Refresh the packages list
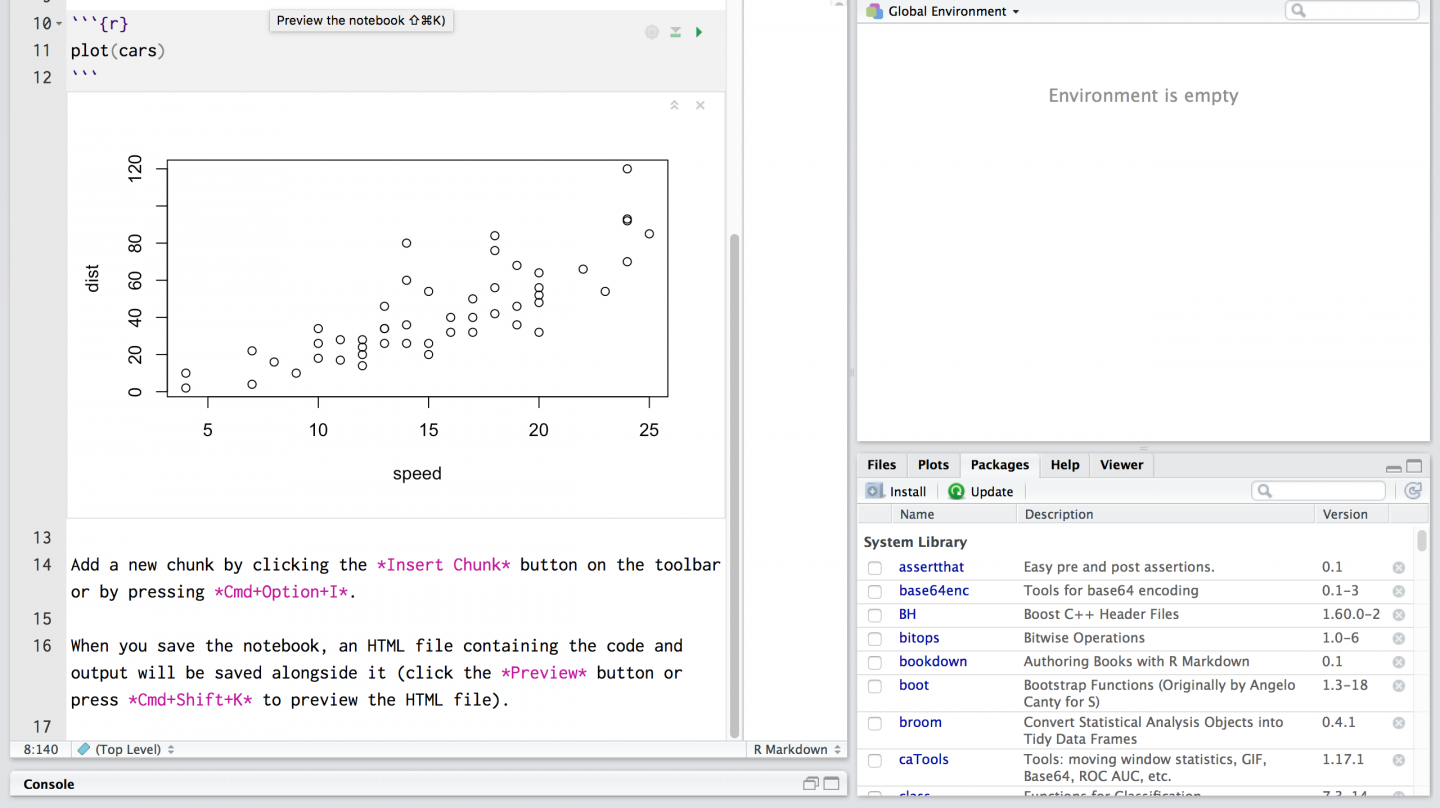The height and width of the screenshot is (808, 1440). tap(1412, 491)
